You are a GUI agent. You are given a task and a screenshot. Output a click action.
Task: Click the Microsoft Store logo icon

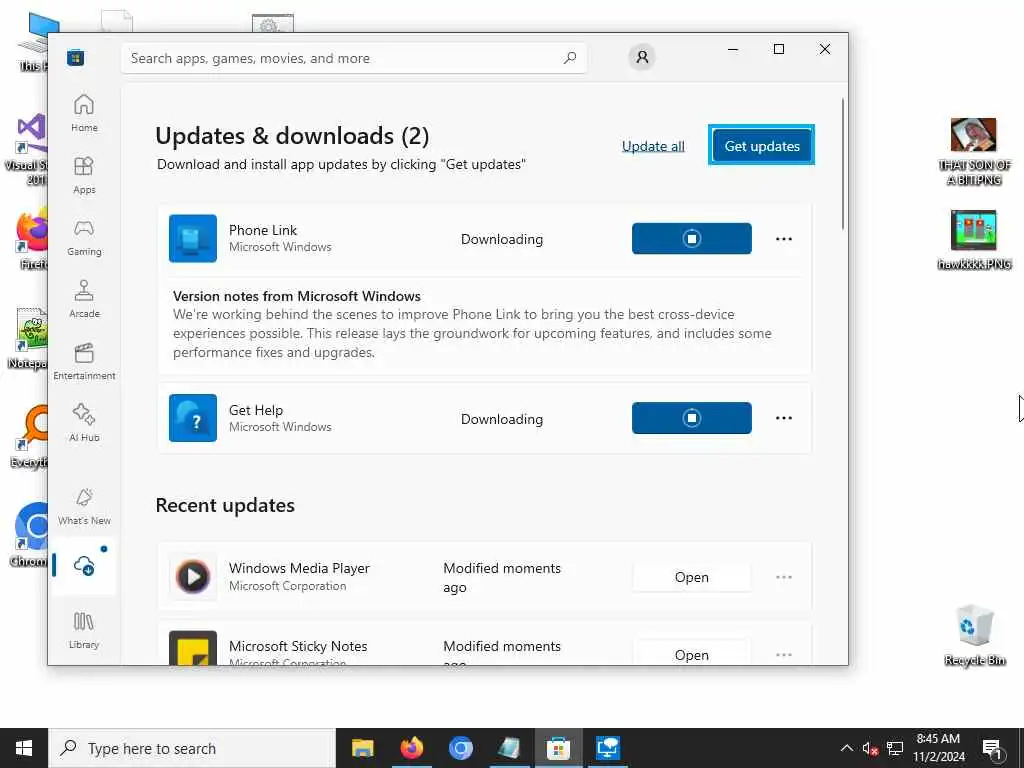click(75, 57)
